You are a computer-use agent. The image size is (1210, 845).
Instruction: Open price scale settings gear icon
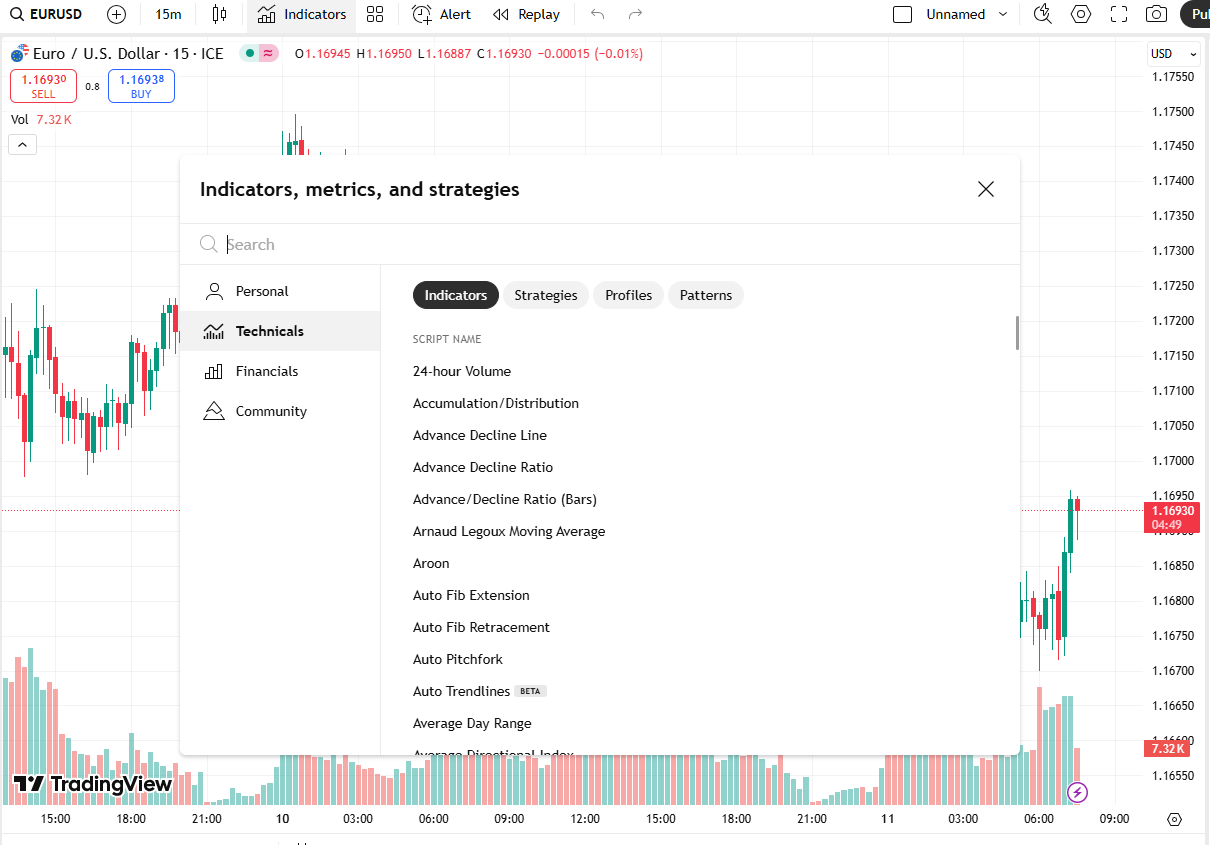(x=1174, y=819)
